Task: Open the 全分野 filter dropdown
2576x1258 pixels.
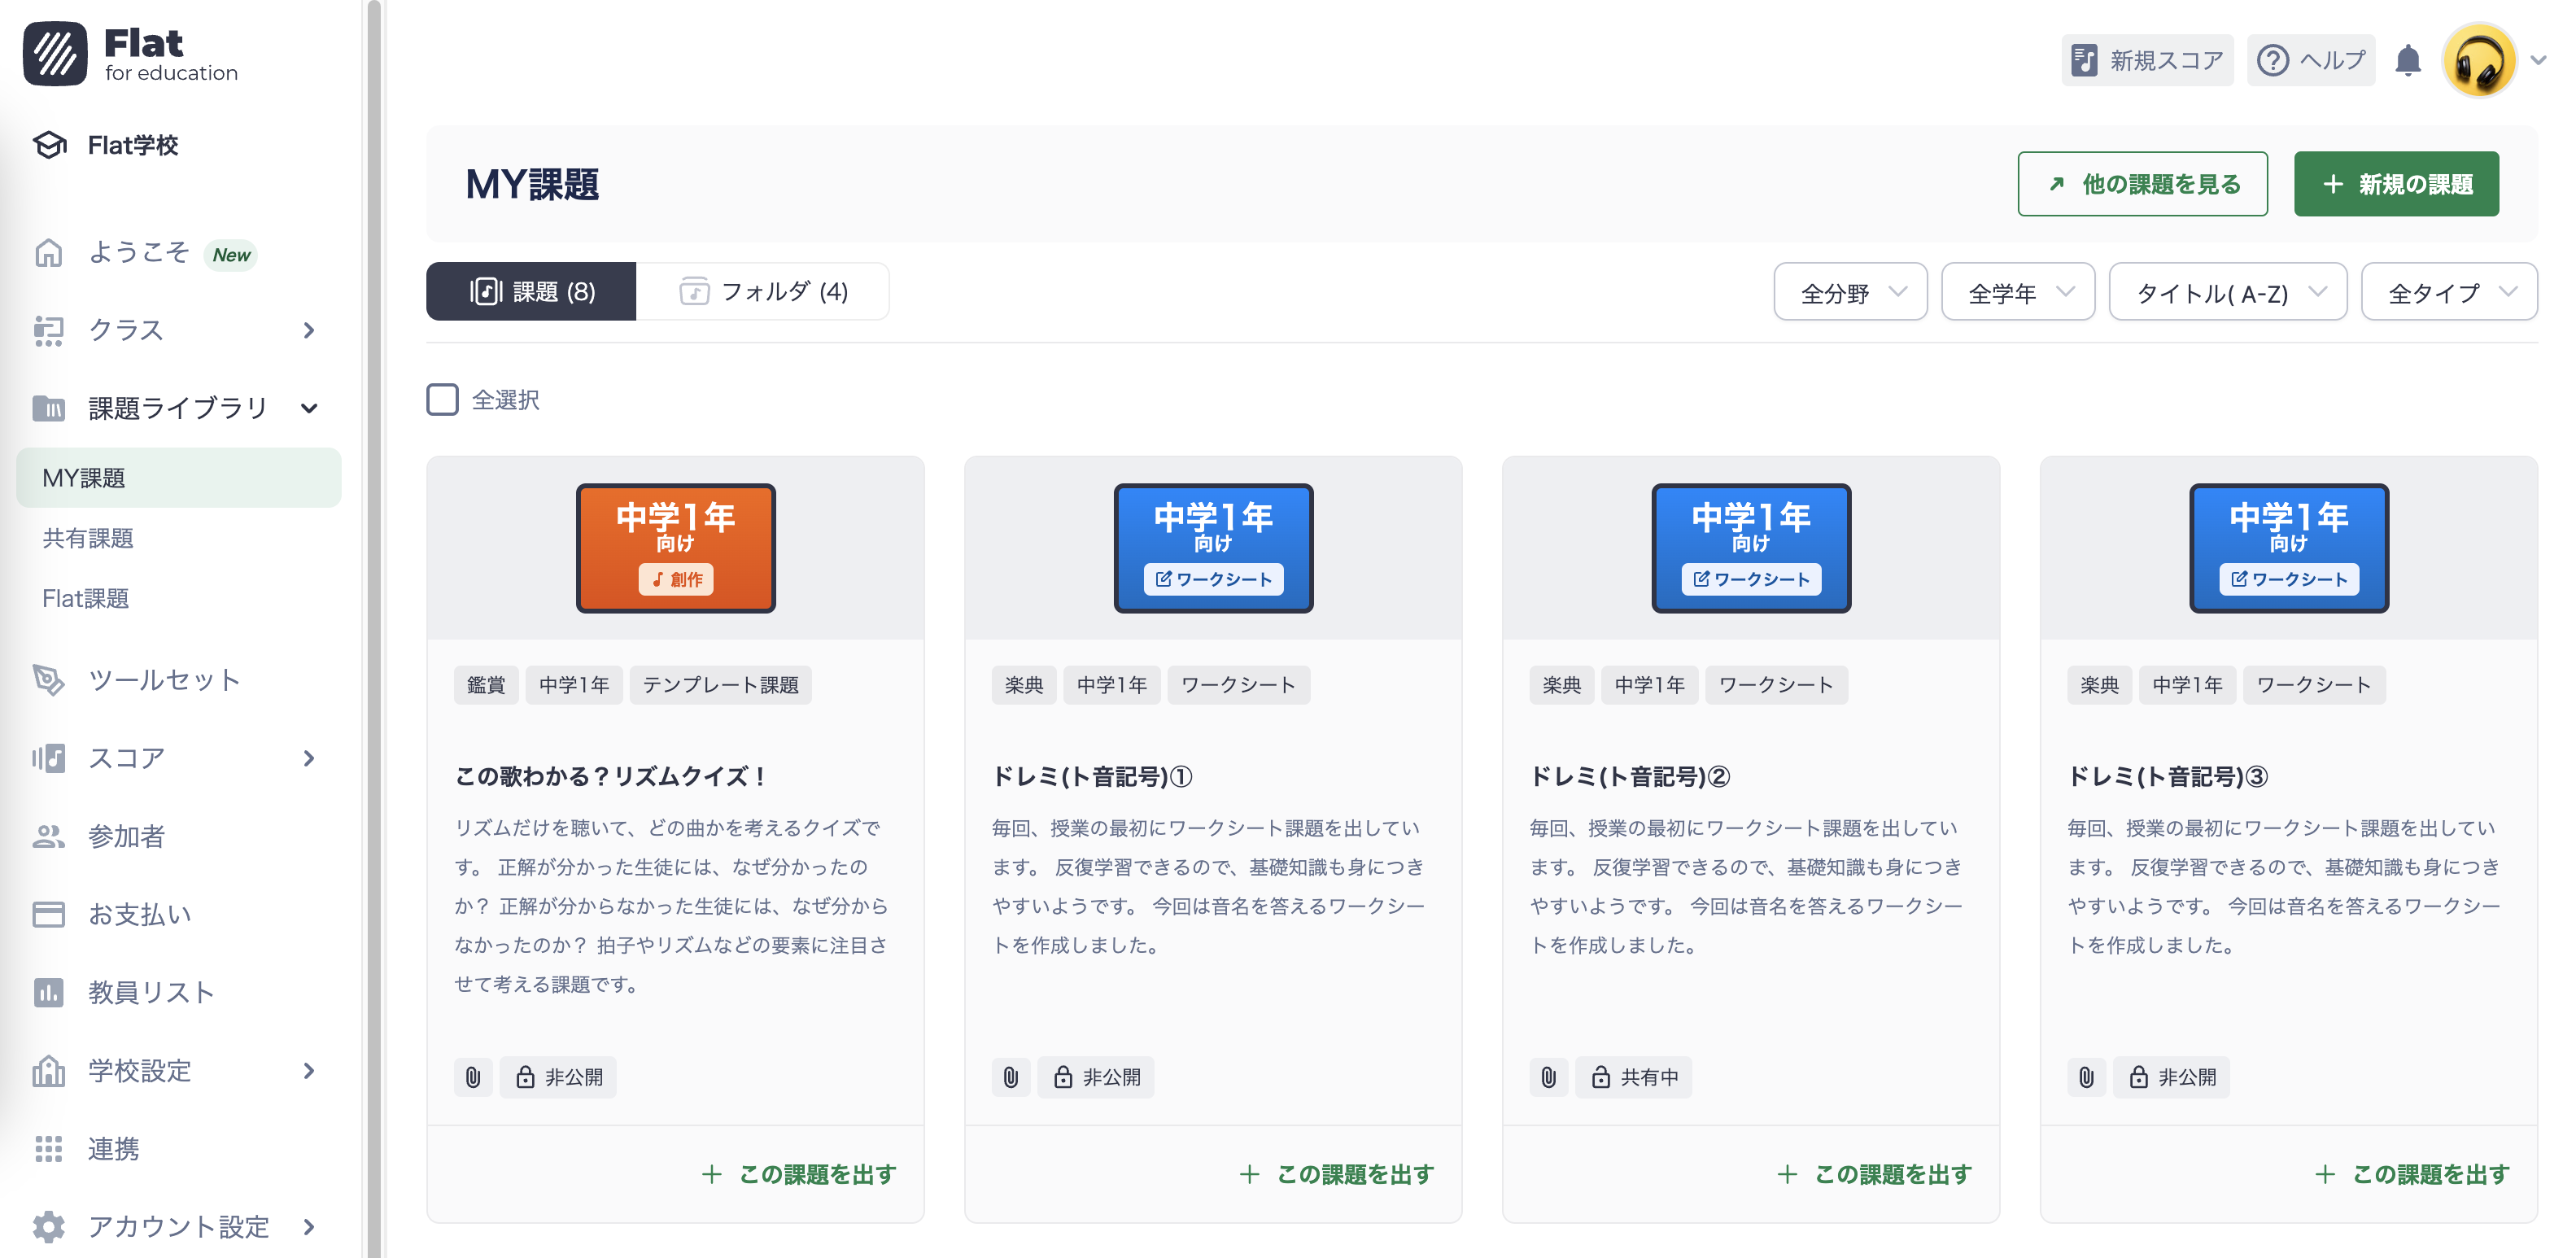Action: 1850,291
